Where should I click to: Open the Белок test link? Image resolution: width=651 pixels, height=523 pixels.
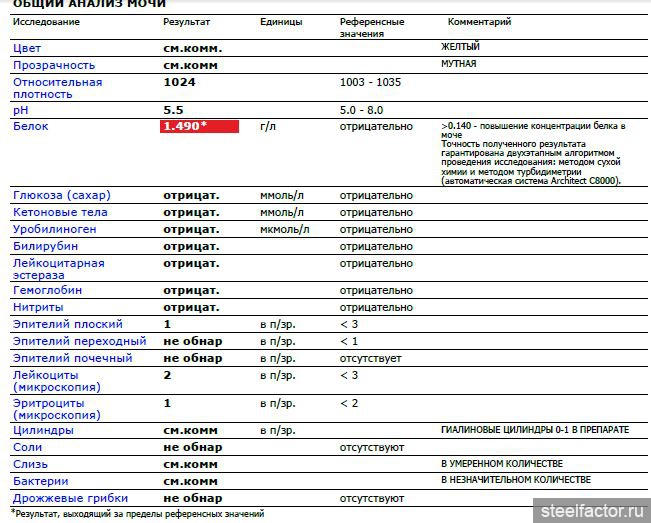coord(30,126)
